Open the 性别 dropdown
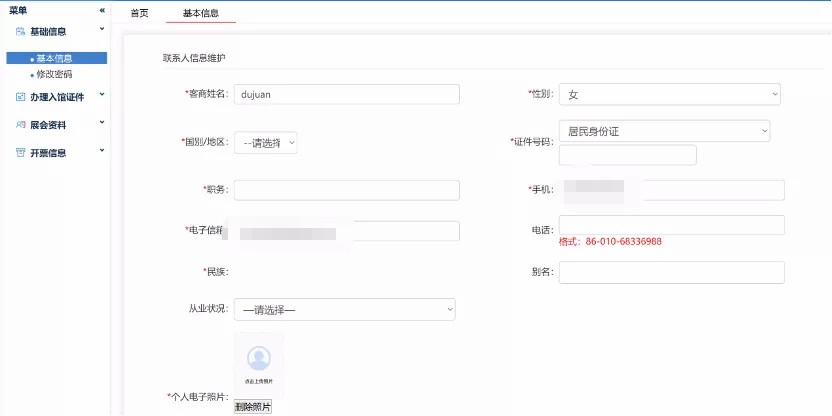Image resolution: width=832 pixels, height=416 pixels. [x=669, y=94]
